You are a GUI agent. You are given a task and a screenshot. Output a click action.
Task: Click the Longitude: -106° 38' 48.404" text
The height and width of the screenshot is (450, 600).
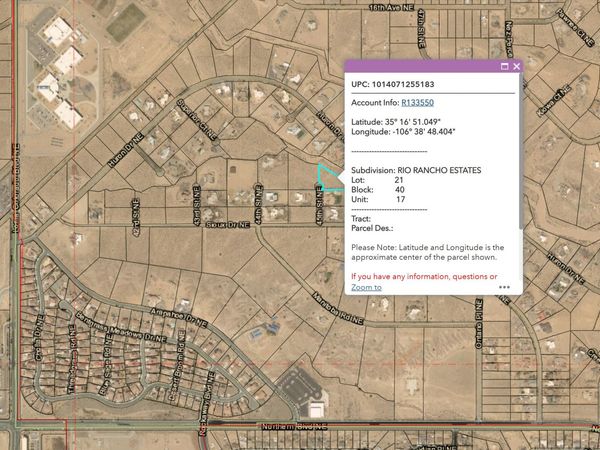click(x=403, y=132)
